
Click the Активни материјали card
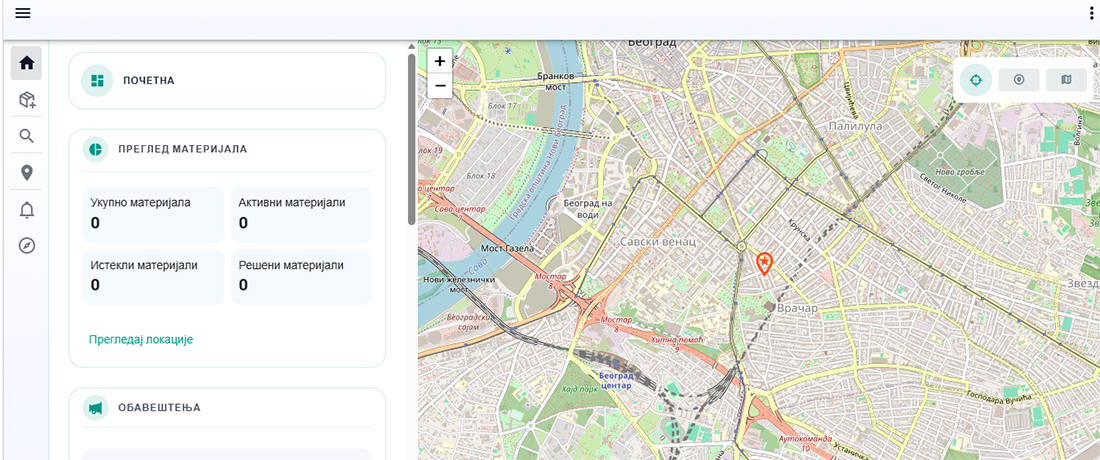(301, 215)
